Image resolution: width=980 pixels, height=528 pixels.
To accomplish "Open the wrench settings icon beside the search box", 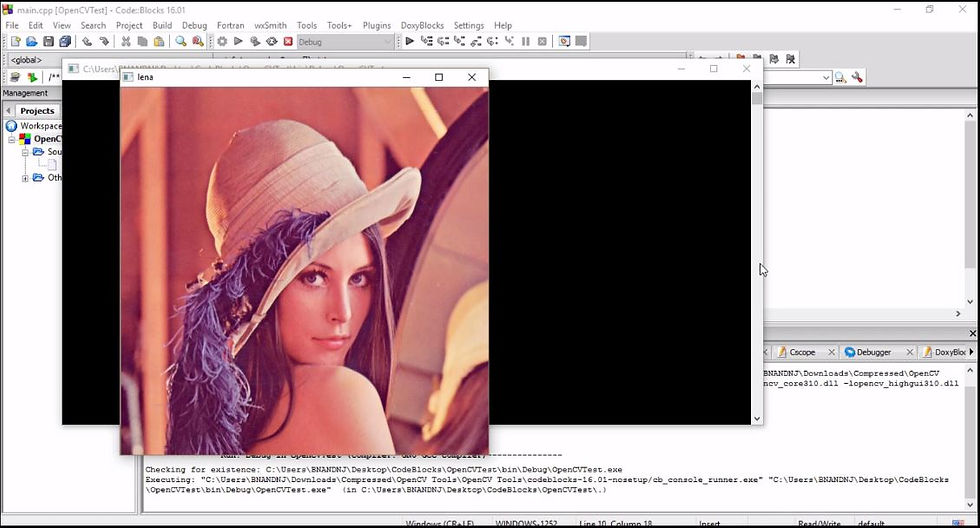I will tap(857, 77).
